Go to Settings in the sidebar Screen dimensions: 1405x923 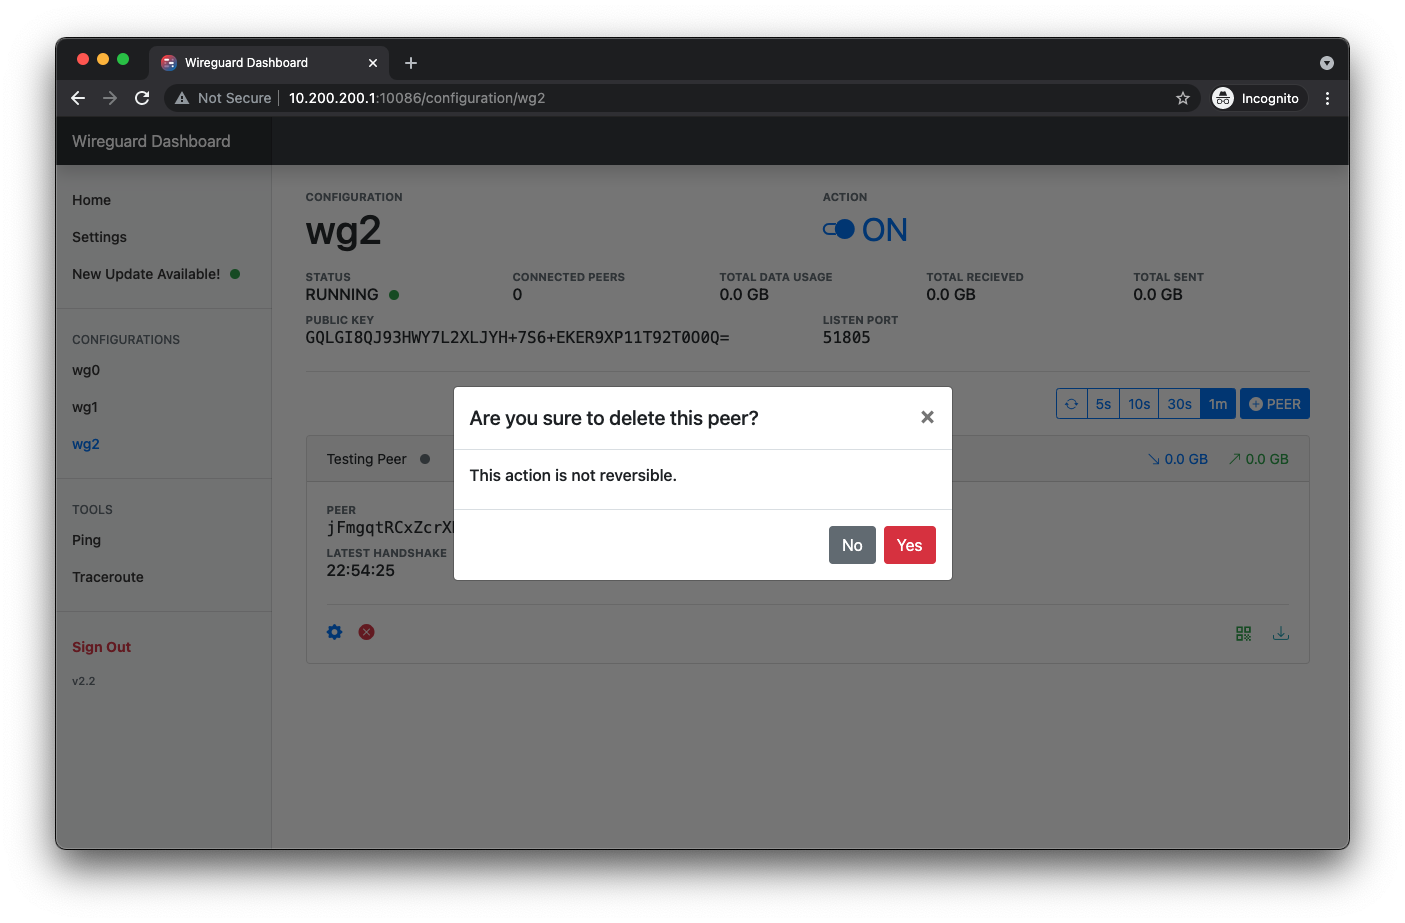coord(99,237)
